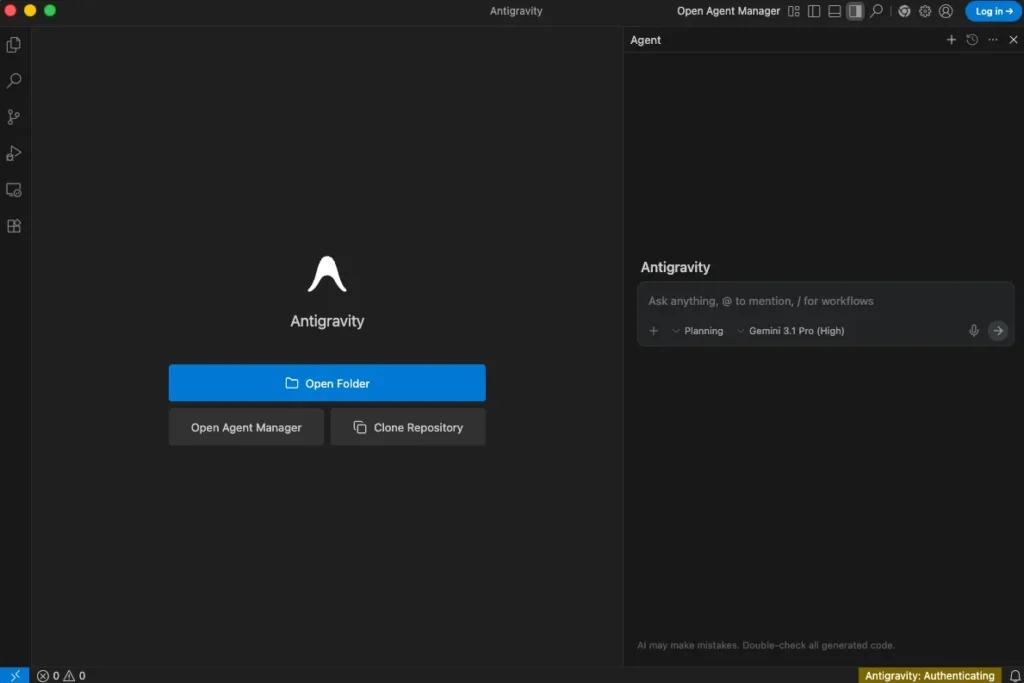Image resolution: width=1024 pixels, height=683 pixels.
Task: Open the Extensions view icon
Action: click(x=14, y=226)
